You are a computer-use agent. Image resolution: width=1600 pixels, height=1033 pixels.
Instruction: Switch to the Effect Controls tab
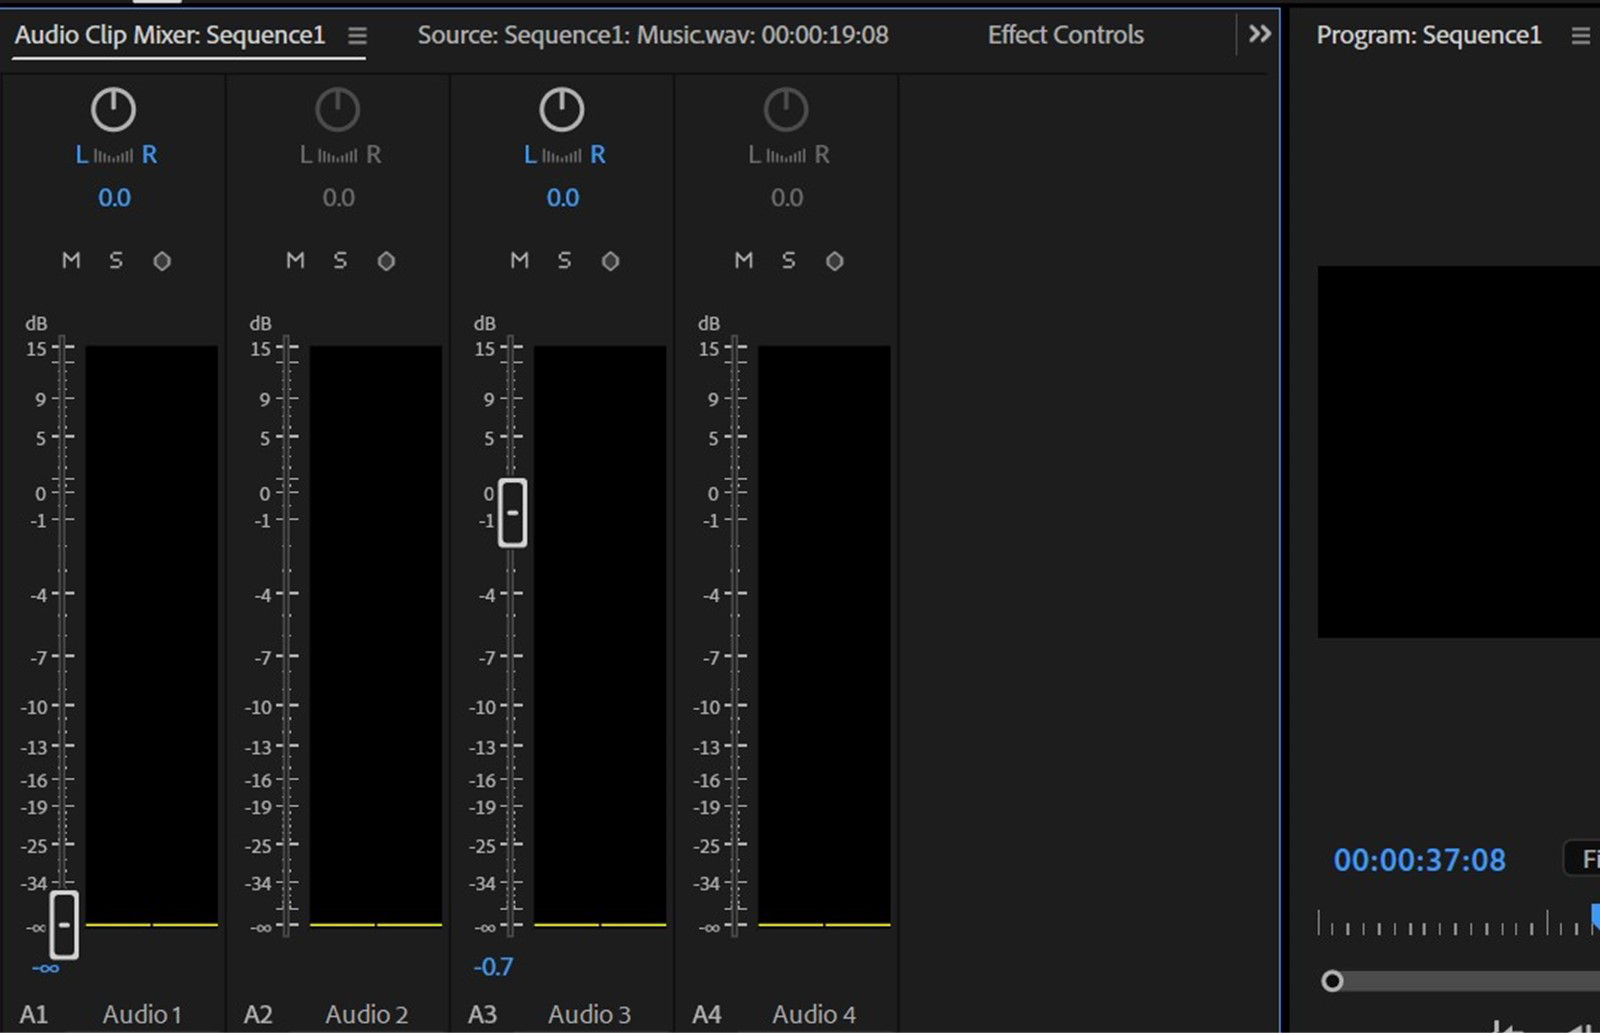point(1064,34)
